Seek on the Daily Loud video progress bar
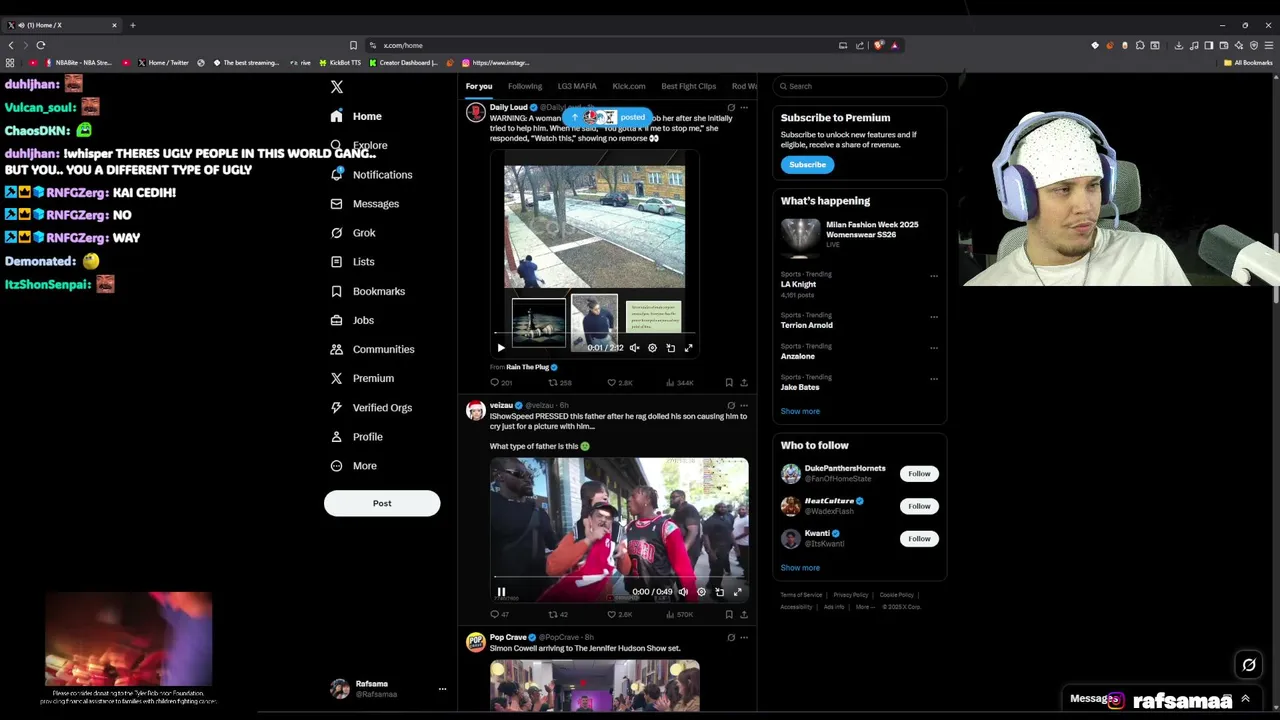 coord(594,333)
